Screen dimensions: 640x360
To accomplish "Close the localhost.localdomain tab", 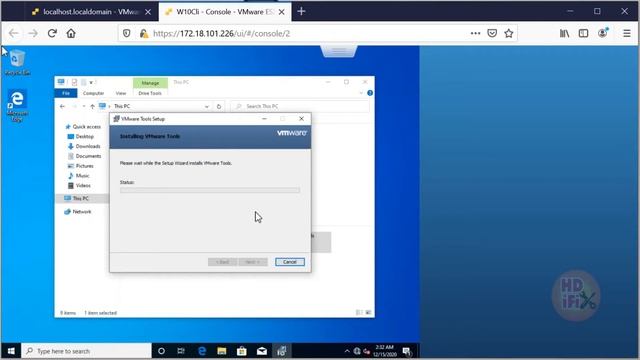I will [x=148, y=12].
